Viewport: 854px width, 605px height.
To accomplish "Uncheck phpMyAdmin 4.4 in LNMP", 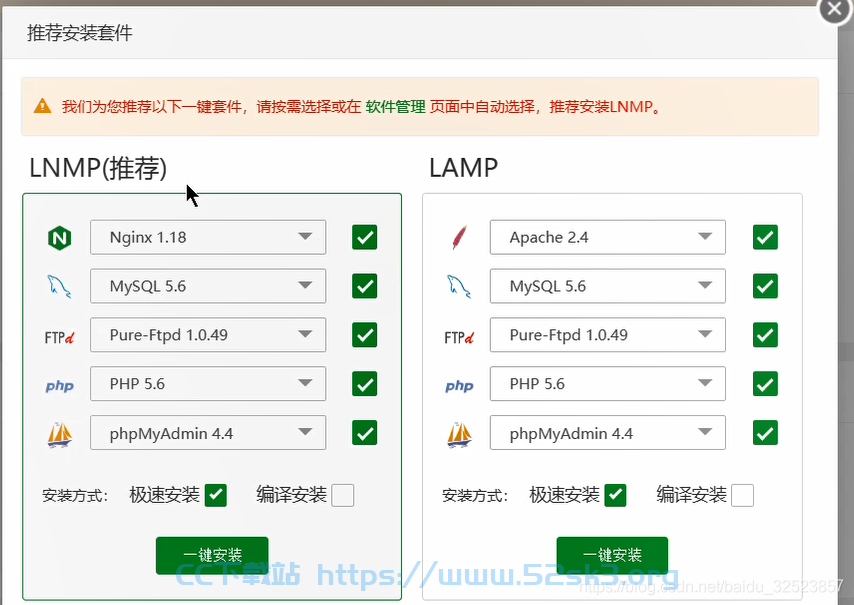I will click(364, 433).
